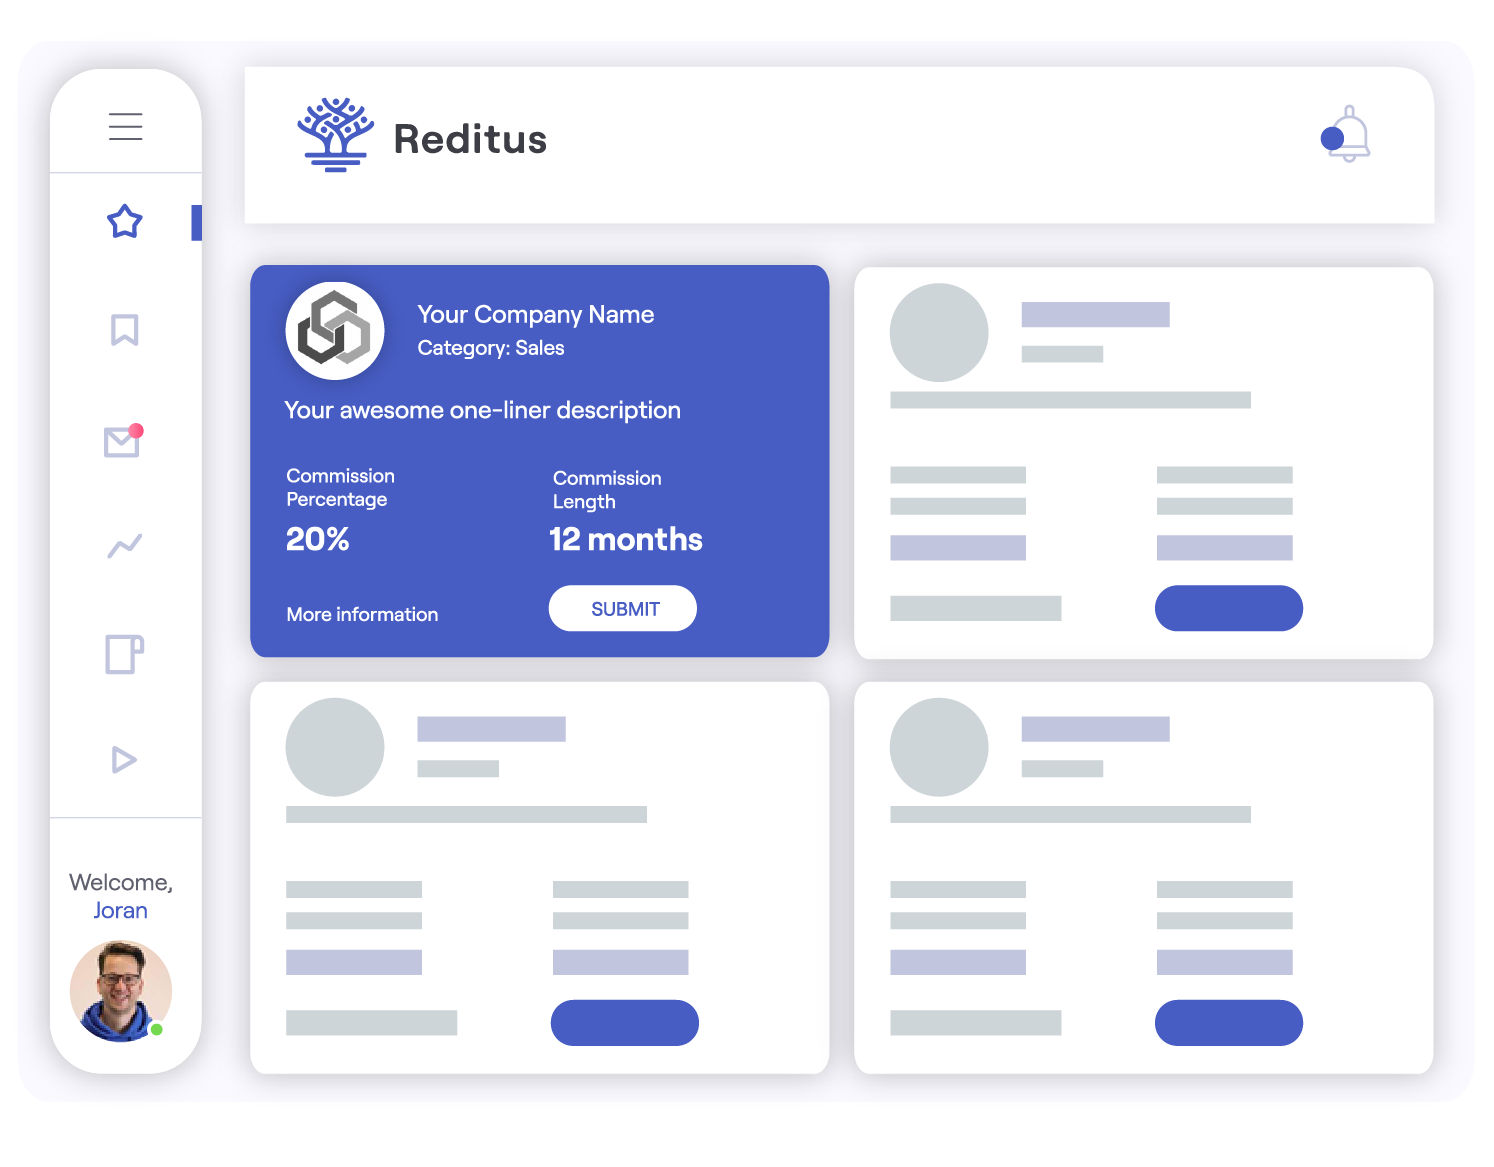Image resolution: width=1494 pixels, height=1167 pixels.
Task: Click the bookmark icon in sidebar
Action: [123, 331]
